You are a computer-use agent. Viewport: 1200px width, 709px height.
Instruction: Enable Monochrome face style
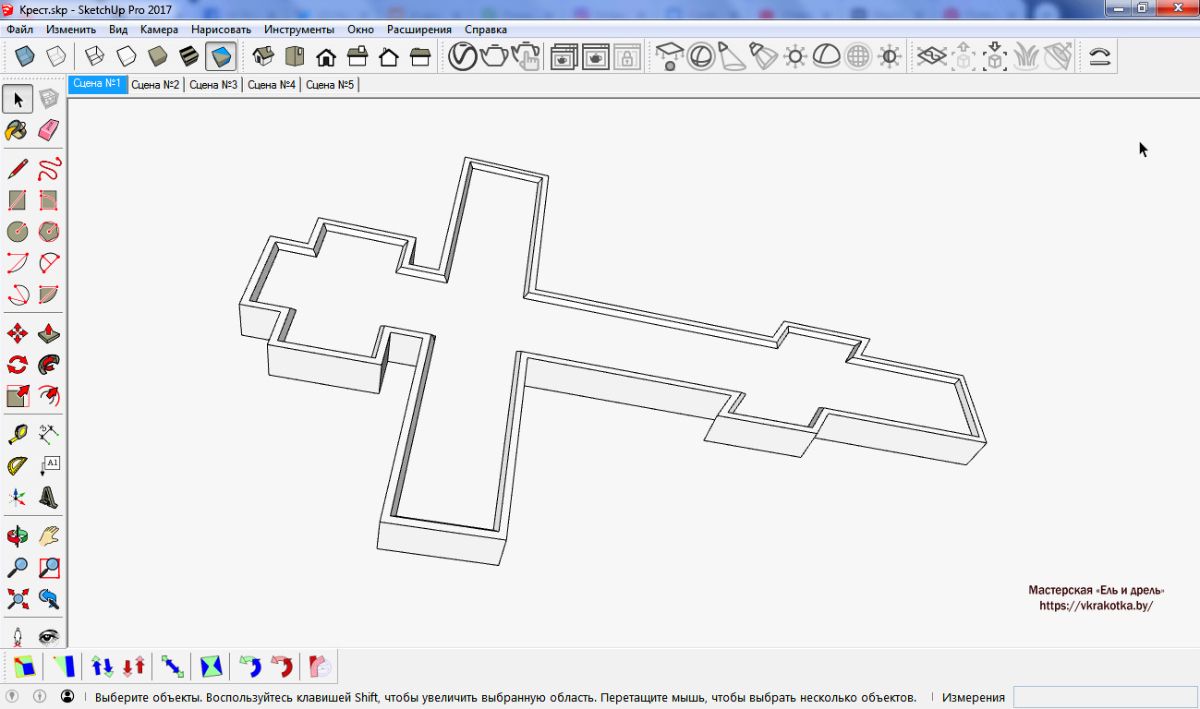221,57
